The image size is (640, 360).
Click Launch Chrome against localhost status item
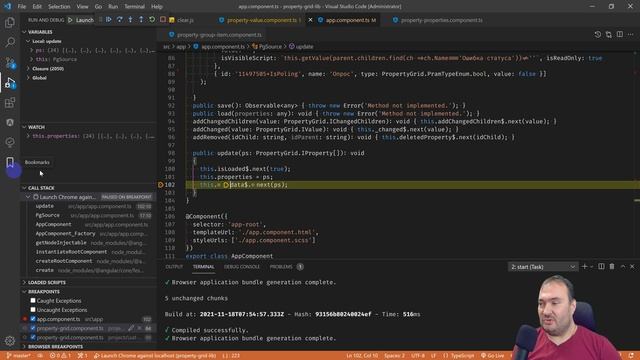click(155, 356)
